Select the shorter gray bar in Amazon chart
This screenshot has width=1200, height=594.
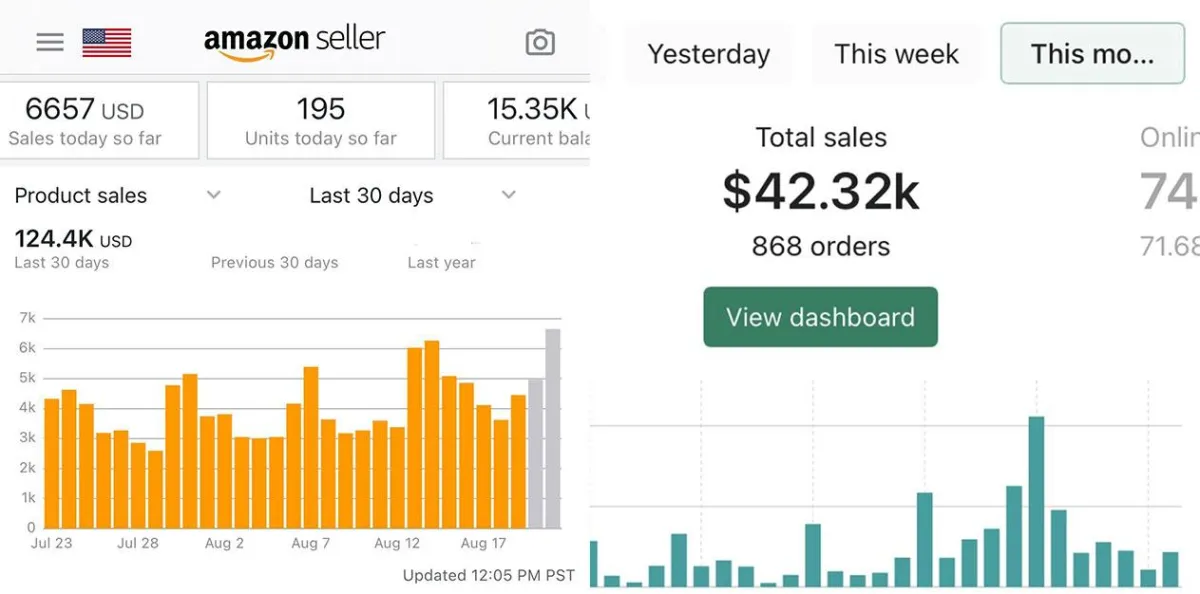536,453
